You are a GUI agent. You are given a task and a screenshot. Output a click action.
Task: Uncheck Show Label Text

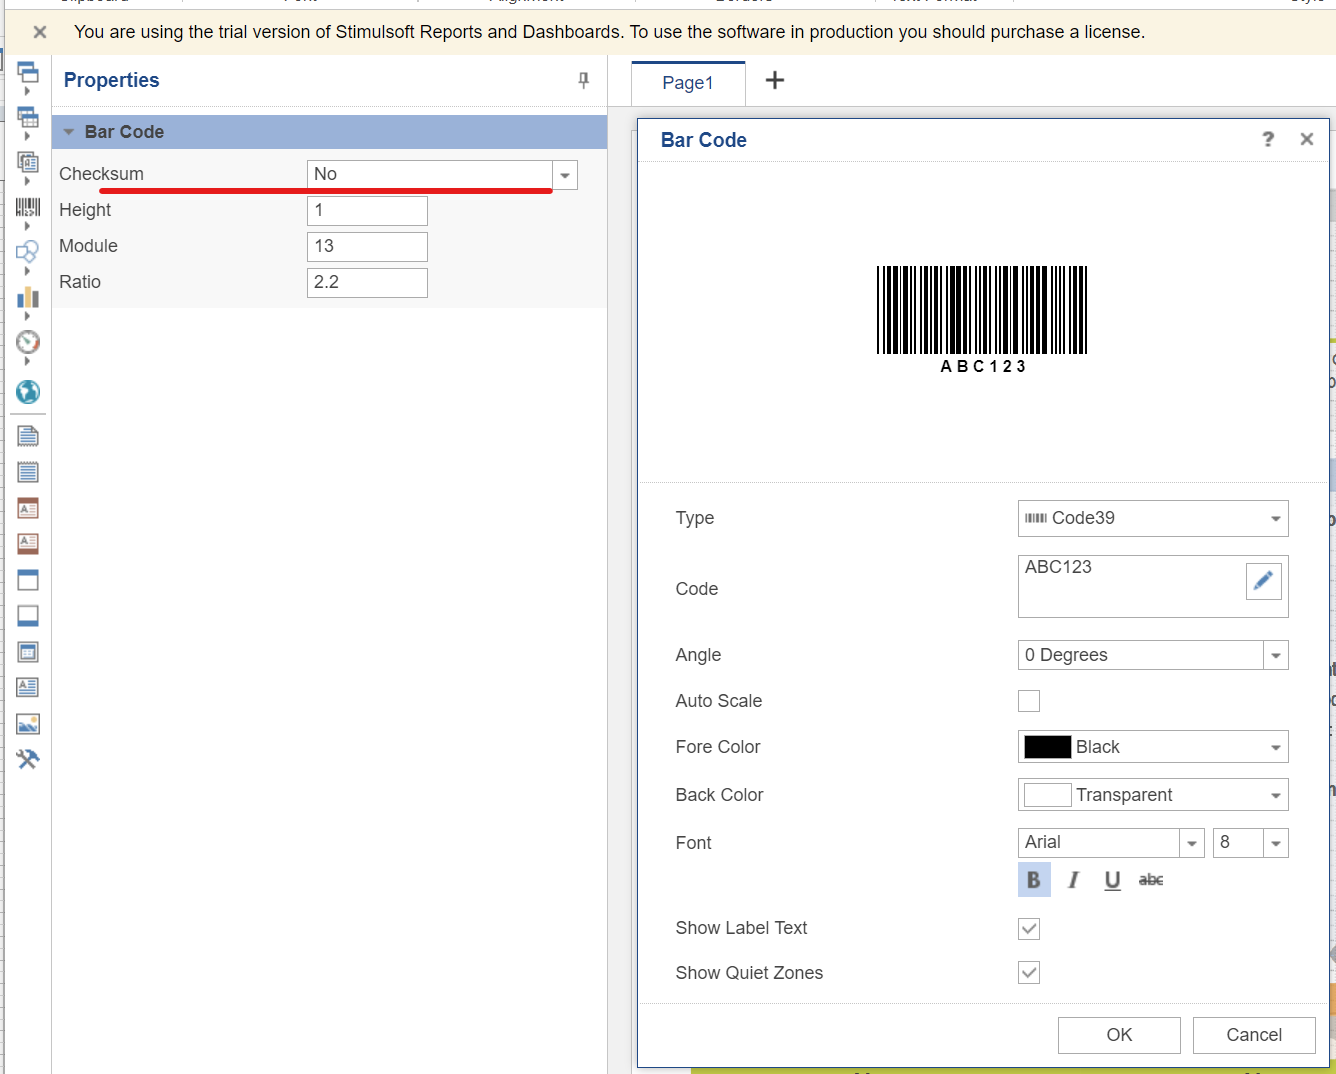(1029, 929)
